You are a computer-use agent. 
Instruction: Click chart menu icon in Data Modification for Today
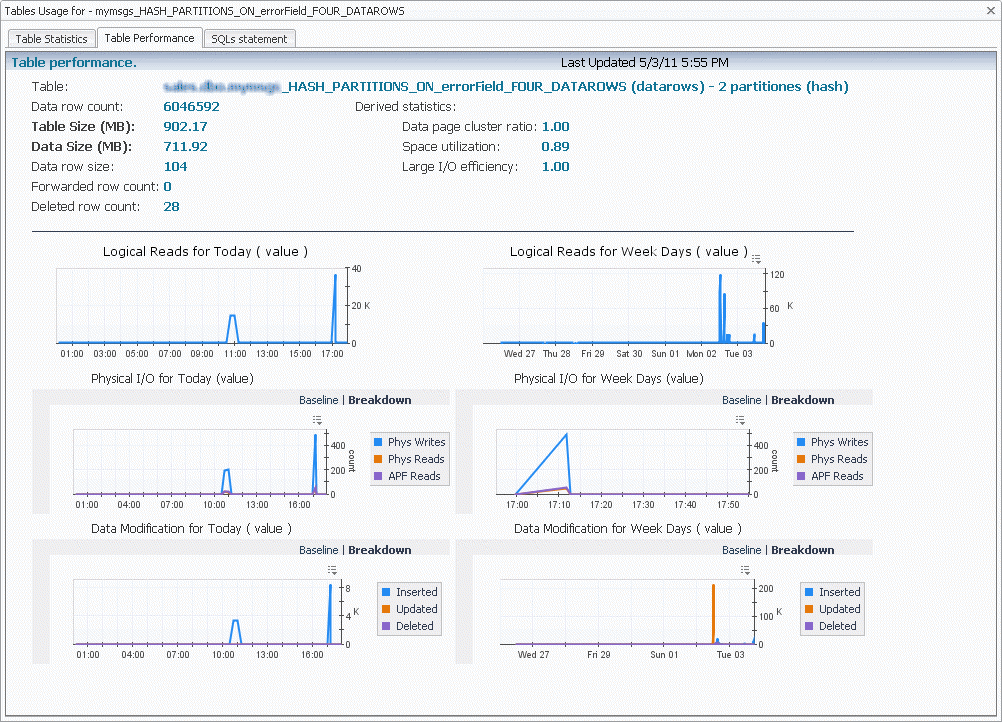(x=331, y=569)
